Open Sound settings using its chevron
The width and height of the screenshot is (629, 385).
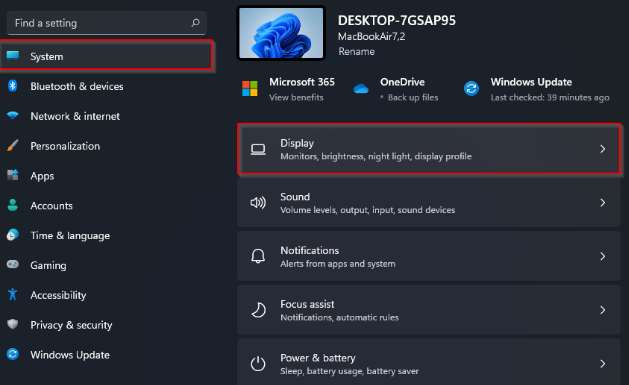tap(603, 203)
